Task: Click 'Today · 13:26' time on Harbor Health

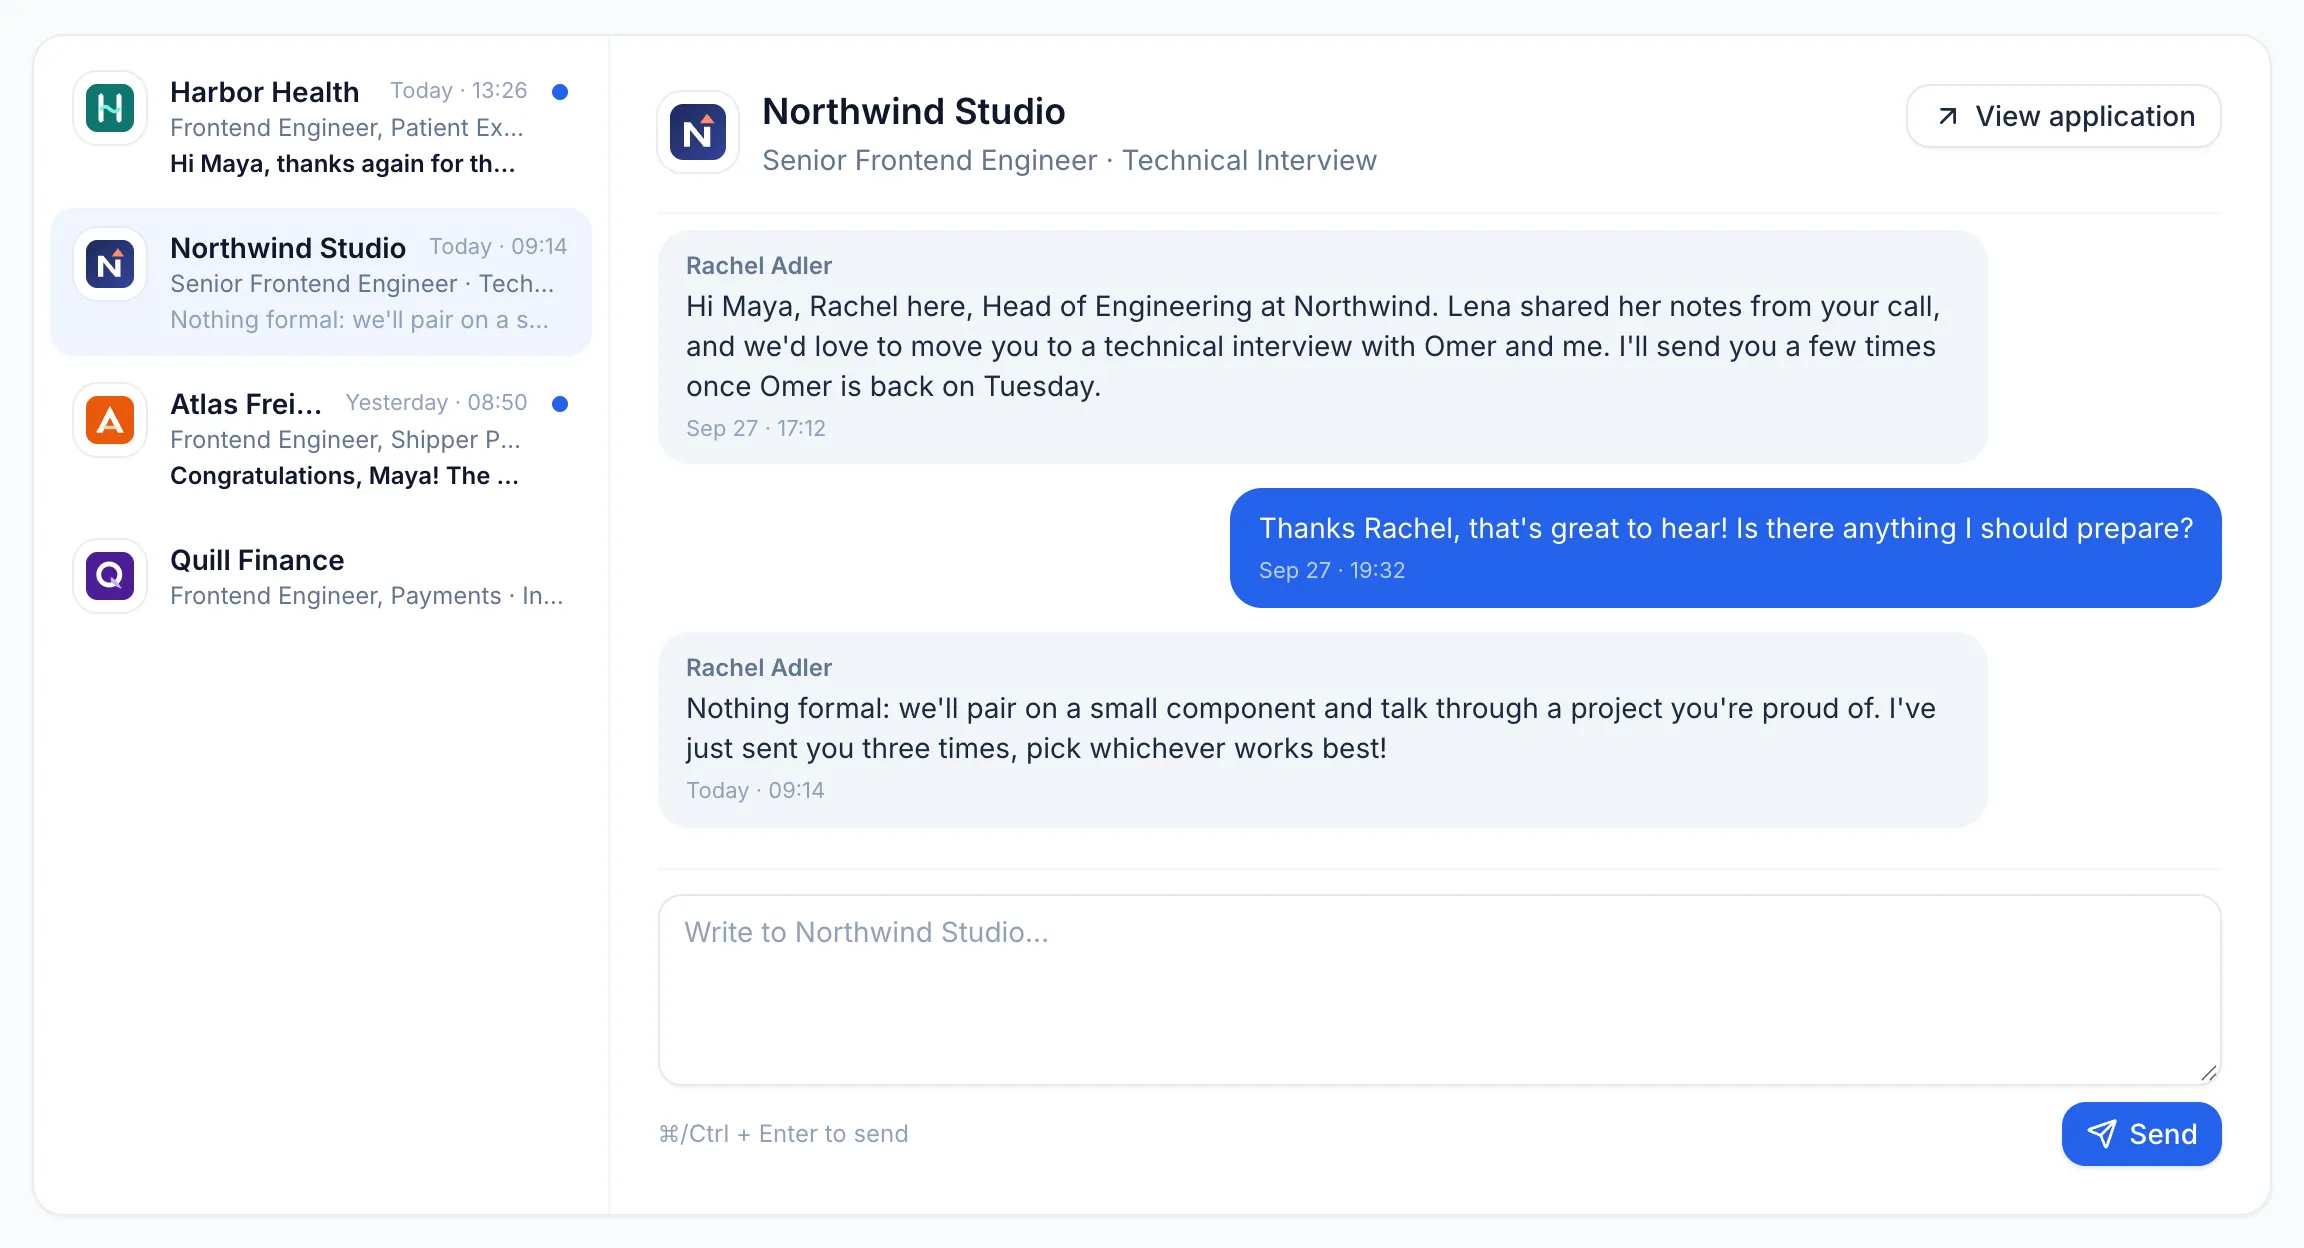Action: (459, 90)
